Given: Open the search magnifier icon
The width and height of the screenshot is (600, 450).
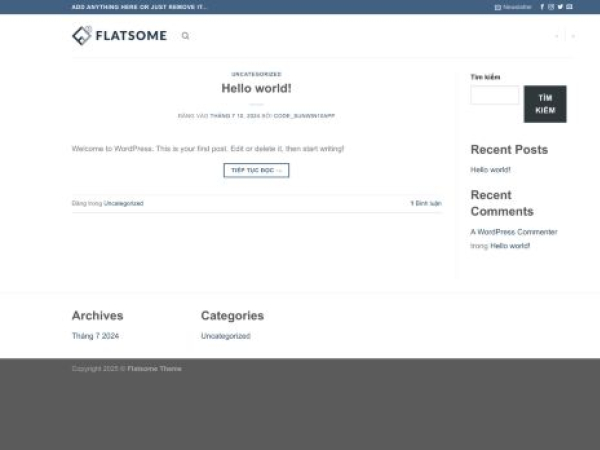Looking at the screenshot, I should (185, 36).
